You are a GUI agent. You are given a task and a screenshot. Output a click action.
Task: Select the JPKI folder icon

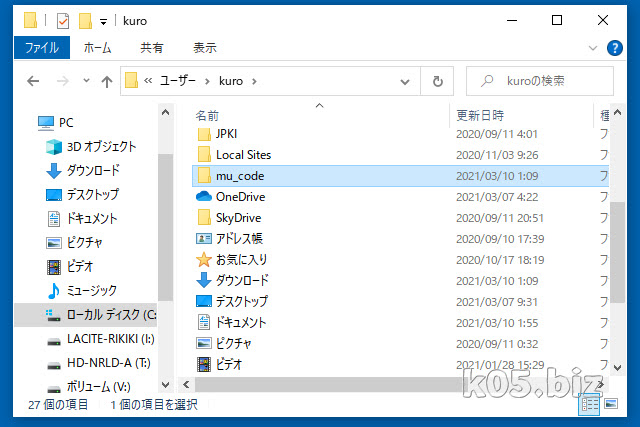[x=204, y=134]
